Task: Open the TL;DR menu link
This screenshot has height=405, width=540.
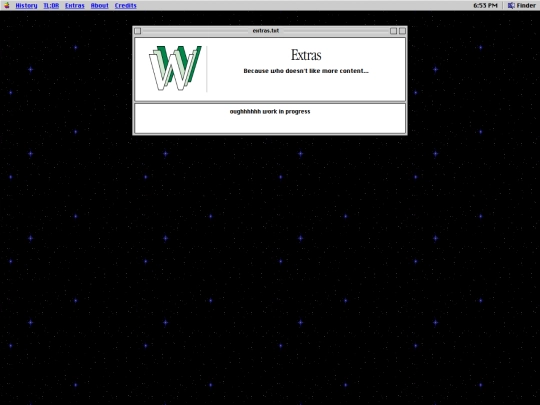Action: [51, 6]
